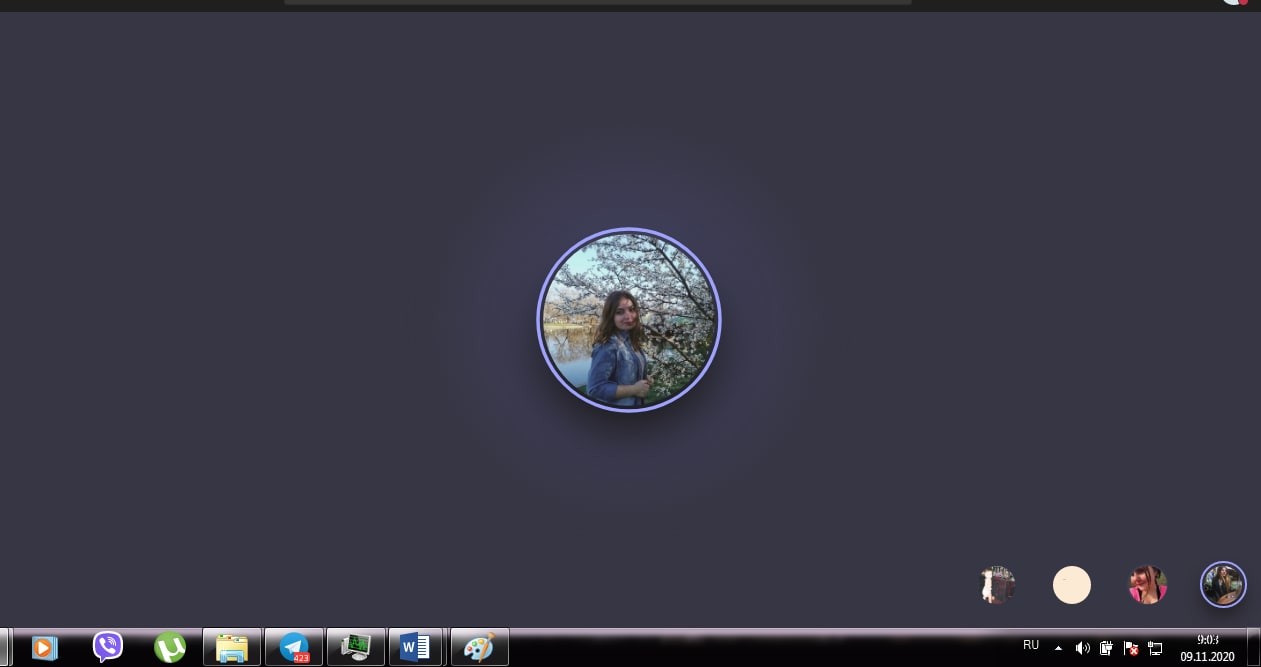
Task: Open Action Center flag tray icon
Action: 1131,648
